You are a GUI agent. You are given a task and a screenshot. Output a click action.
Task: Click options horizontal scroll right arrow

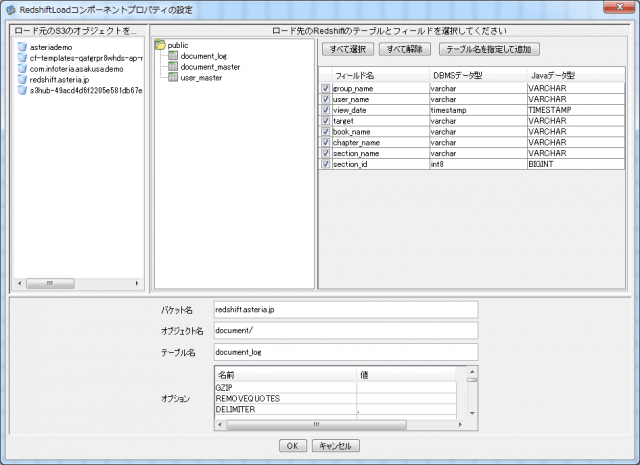[x=460, y=425]
